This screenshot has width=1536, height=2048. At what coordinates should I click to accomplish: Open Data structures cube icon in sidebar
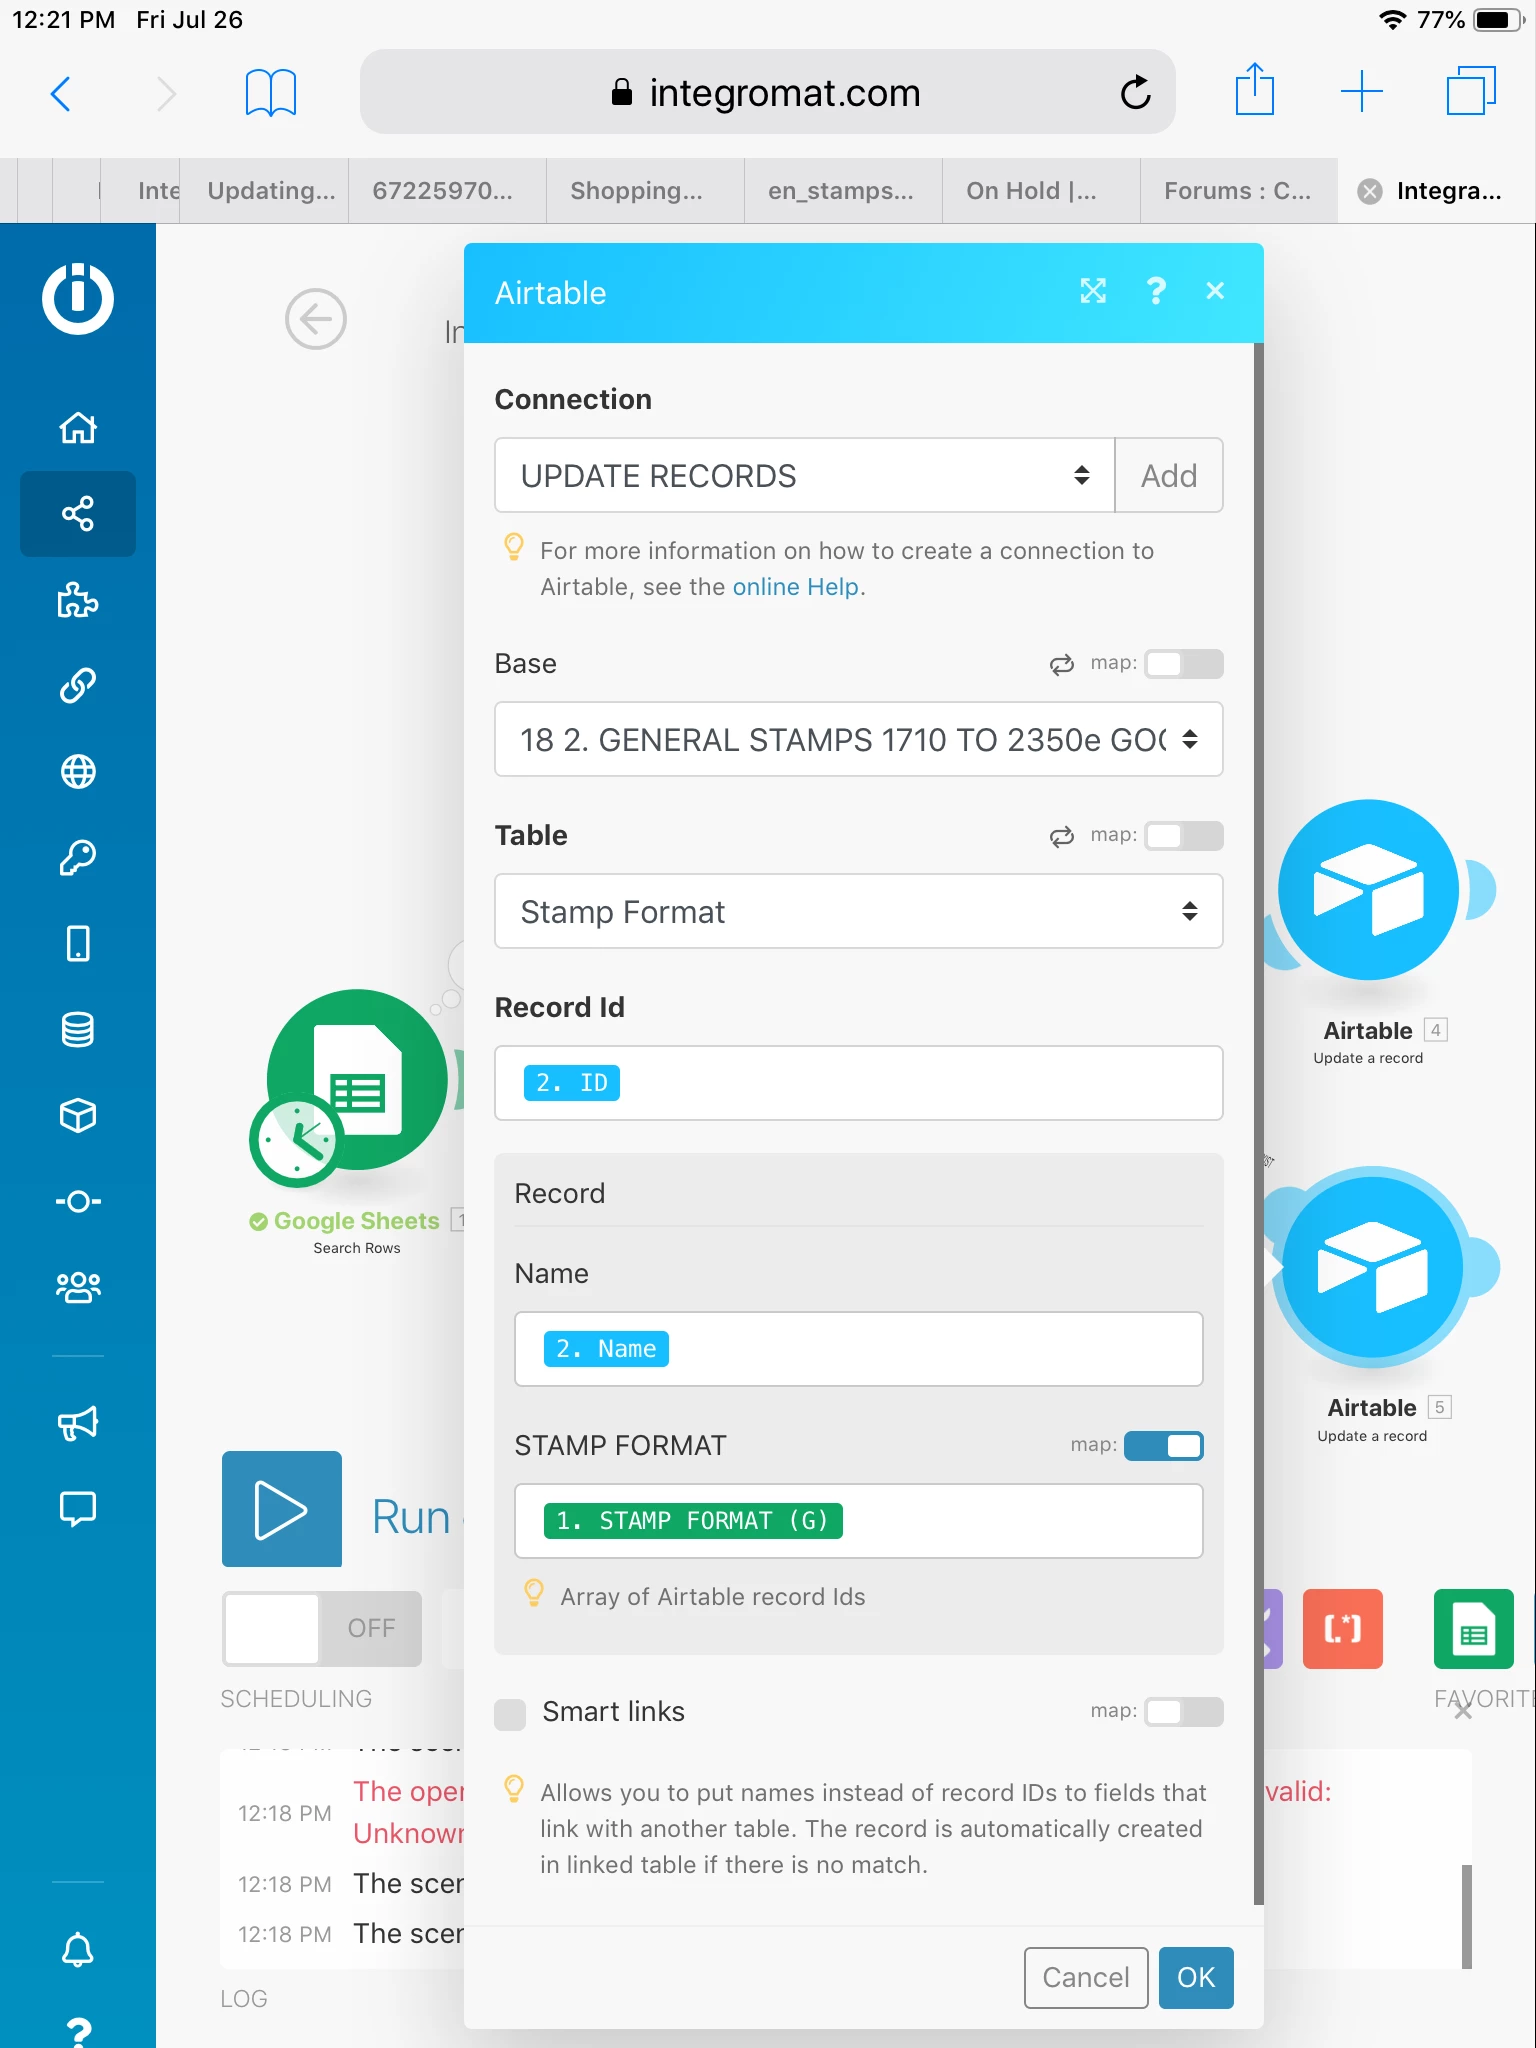click(x=78, y=1115)
